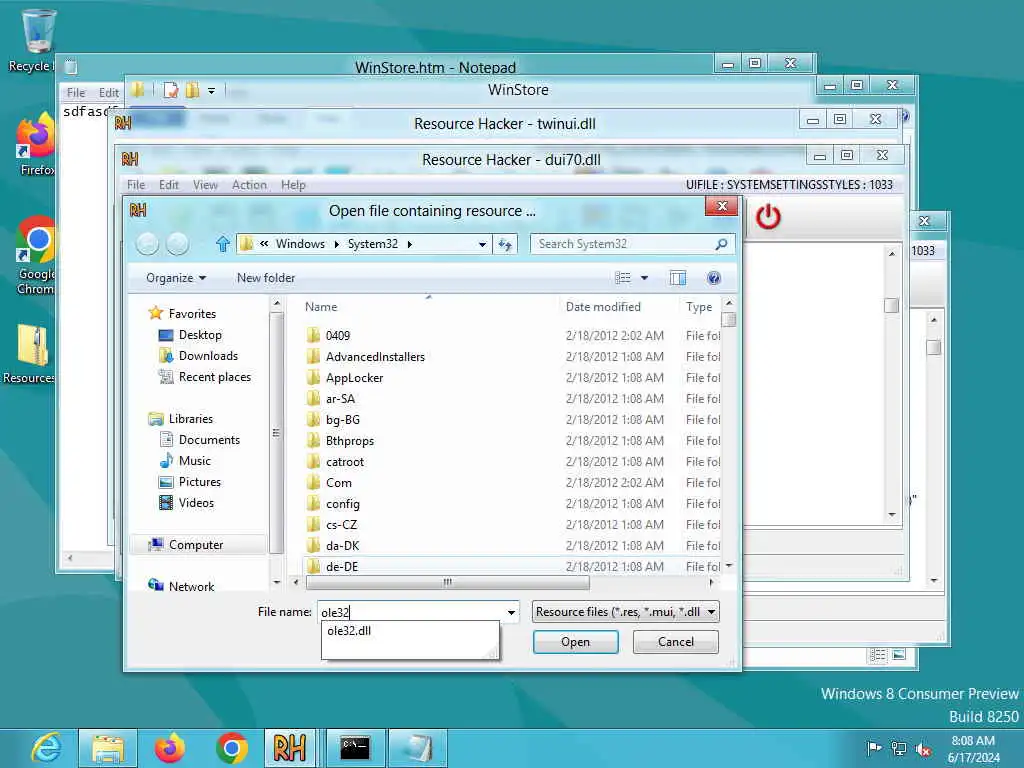Select Recent places in navigation pane
Image resolution: width=1024 pixels, height=768 pixels.
coord(214,377)
